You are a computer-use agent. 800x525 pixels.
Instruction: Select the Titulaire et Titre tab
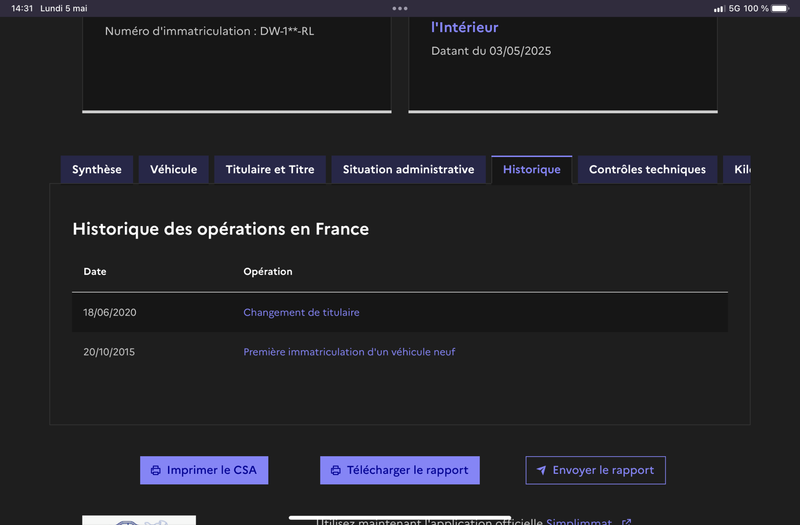[270, 170]
